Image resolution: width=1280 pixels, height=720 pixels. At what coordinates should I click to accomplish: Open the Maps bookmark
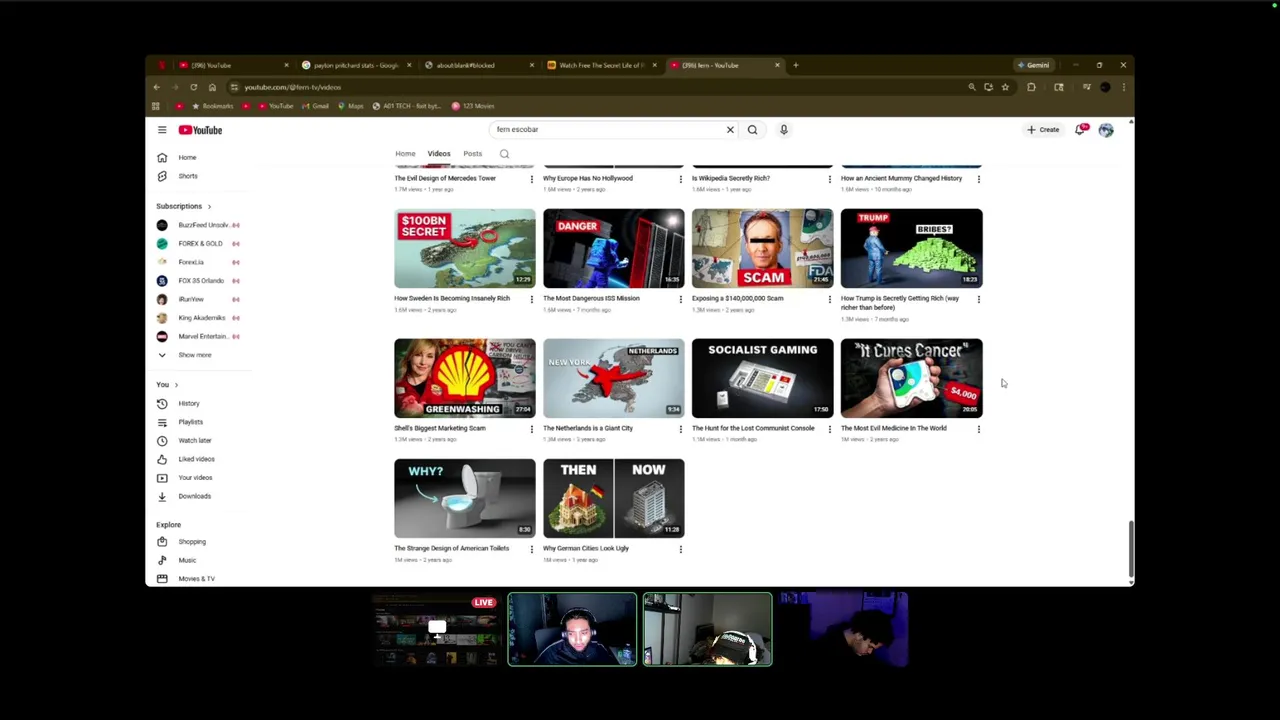(x=351, y=106)
